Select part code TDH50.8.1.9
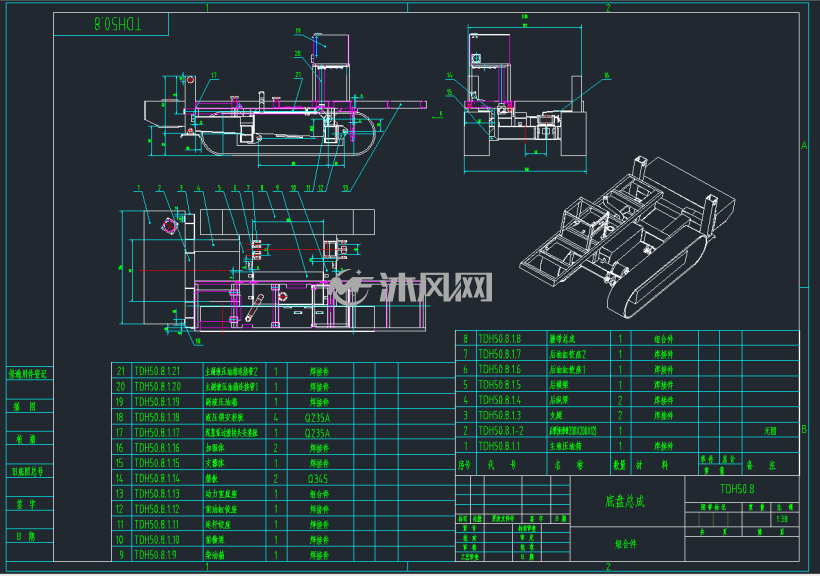The width and height of the screenshot is (820, 576). point(155,555)
